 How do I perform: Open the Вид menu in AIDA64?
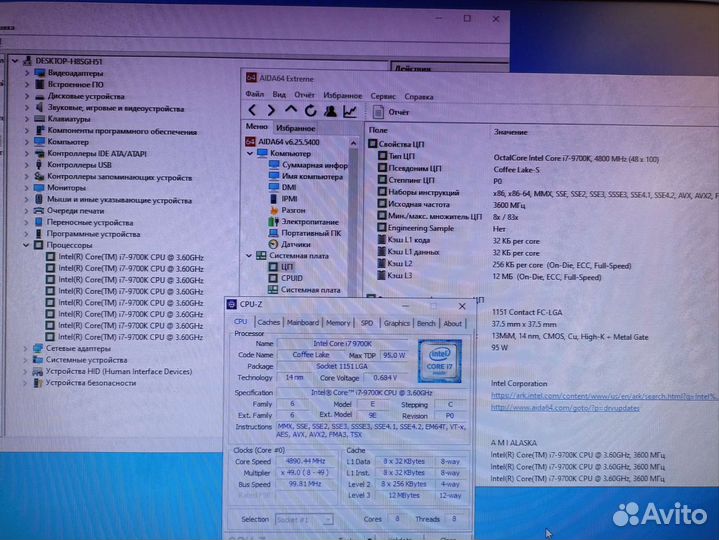click(279, 94)
